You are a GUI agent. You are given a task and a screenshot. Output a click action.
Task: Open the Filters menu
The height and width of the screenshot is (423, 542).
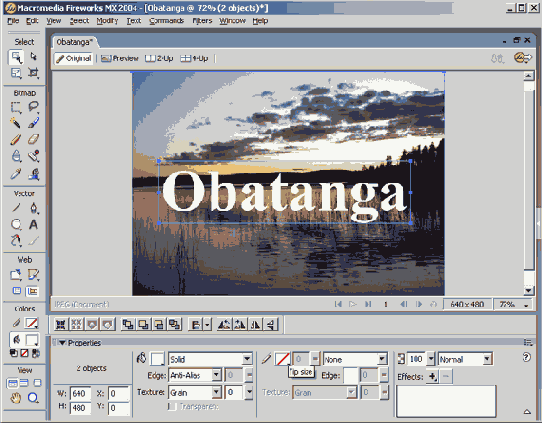[202, 21]
